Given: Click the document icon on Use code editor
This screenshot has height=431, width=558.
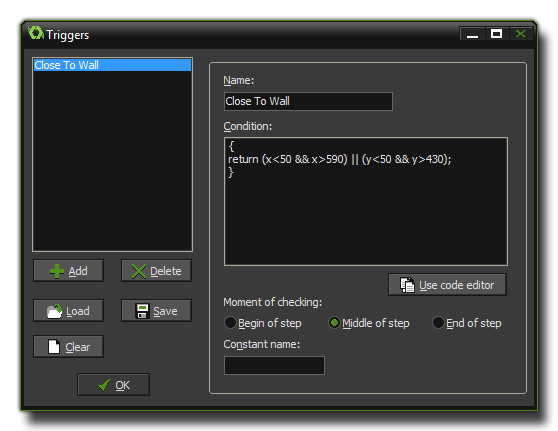Looking at the screenshot, I should (407, 285).
